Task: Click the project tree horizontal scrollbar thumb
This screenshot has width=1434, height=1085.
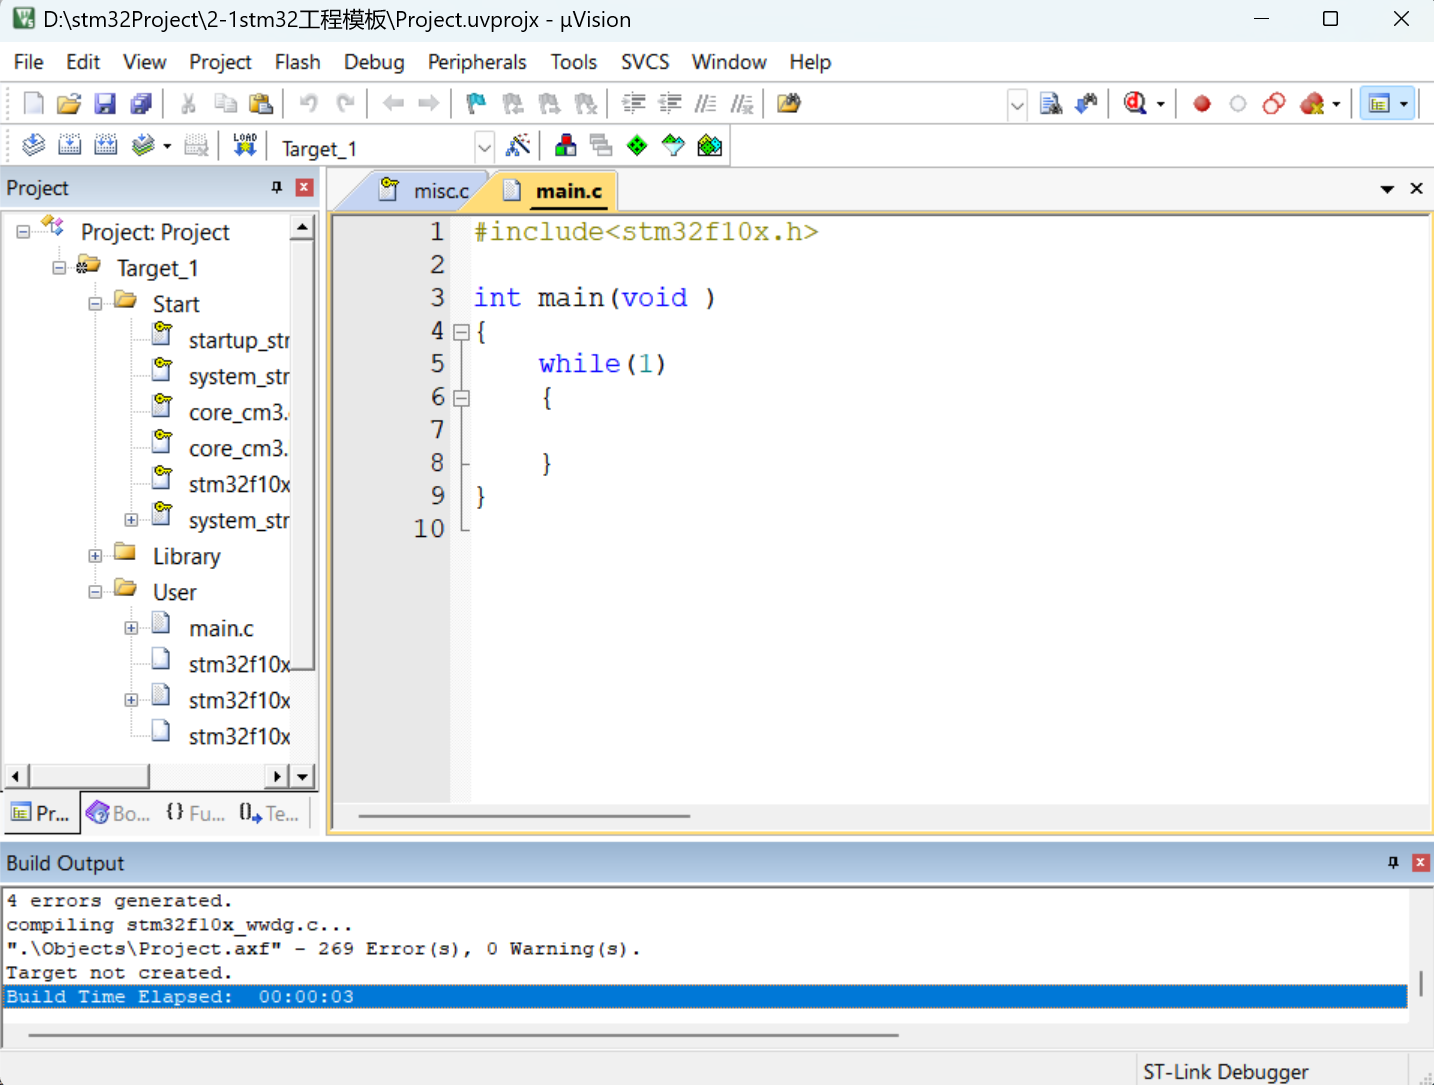Action: [x=89, y=776]
